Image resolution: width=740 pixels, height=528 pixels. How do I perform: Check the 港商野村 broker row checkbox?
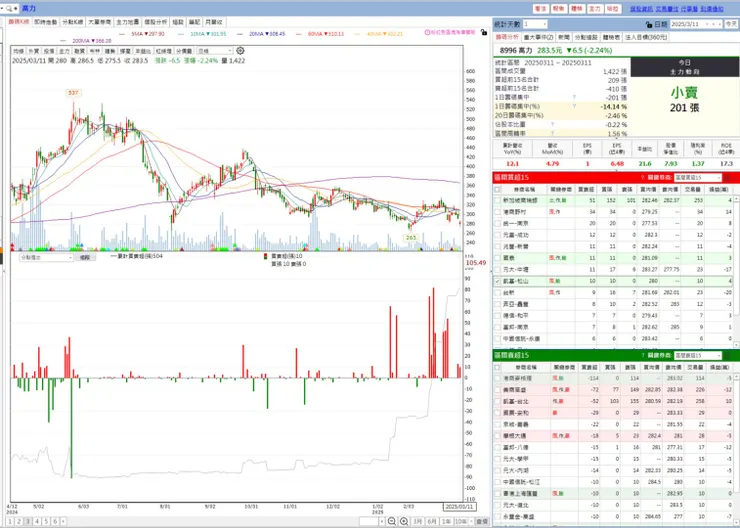click(x=497, y=212)
